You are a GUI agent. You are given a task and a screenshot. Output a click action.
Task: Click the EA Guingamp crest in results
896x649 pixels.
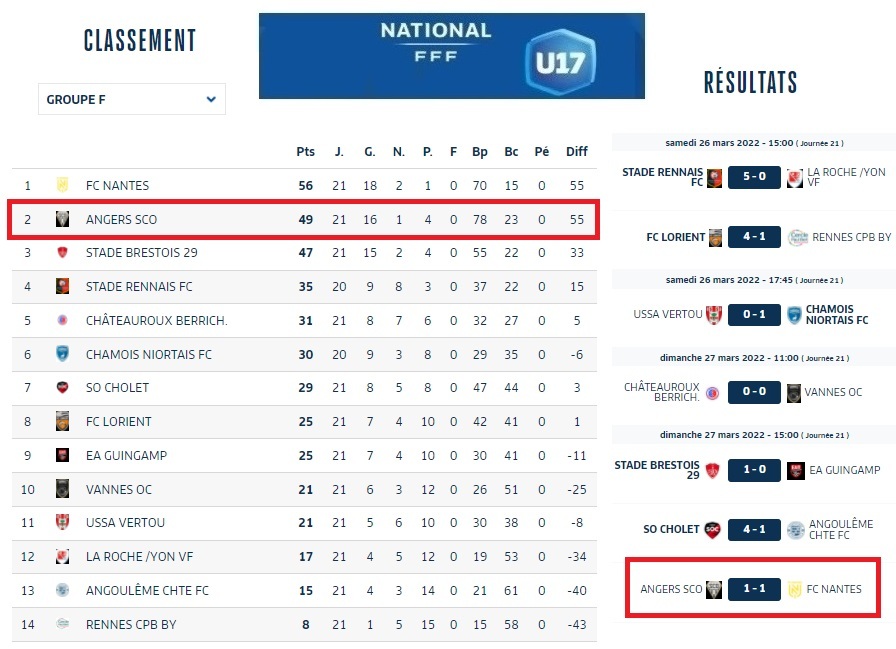tap(796, 470)
